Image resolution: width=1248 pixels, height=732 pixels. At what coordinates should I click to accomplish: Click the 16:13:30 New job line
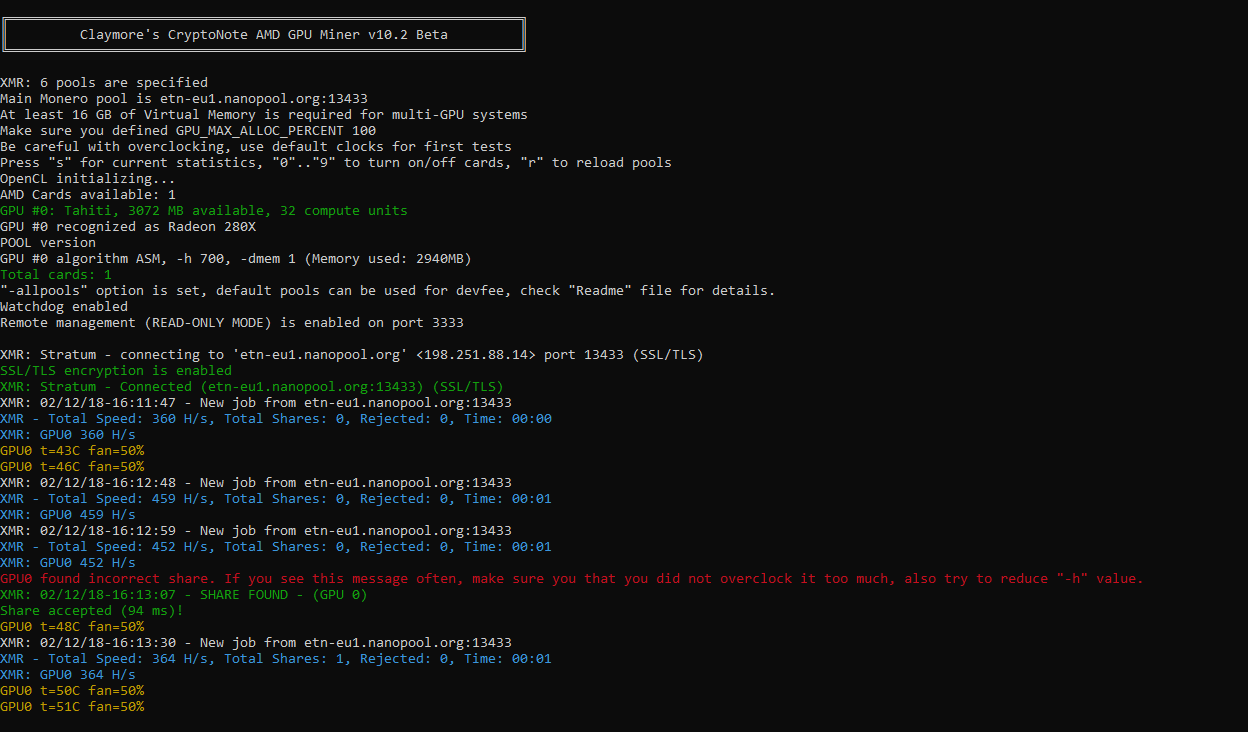pyautogui.click(x=256, y=643)
